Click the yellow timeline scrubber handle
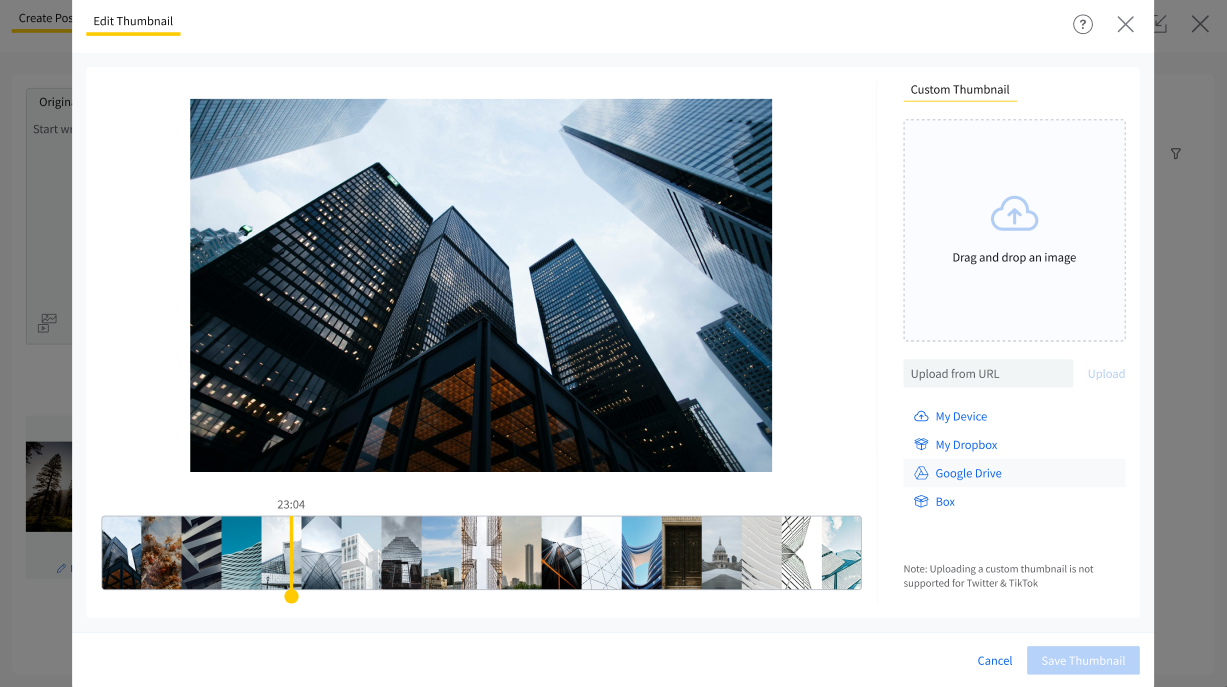This screenshot has height=687, width=1227. tap(291, 597)
